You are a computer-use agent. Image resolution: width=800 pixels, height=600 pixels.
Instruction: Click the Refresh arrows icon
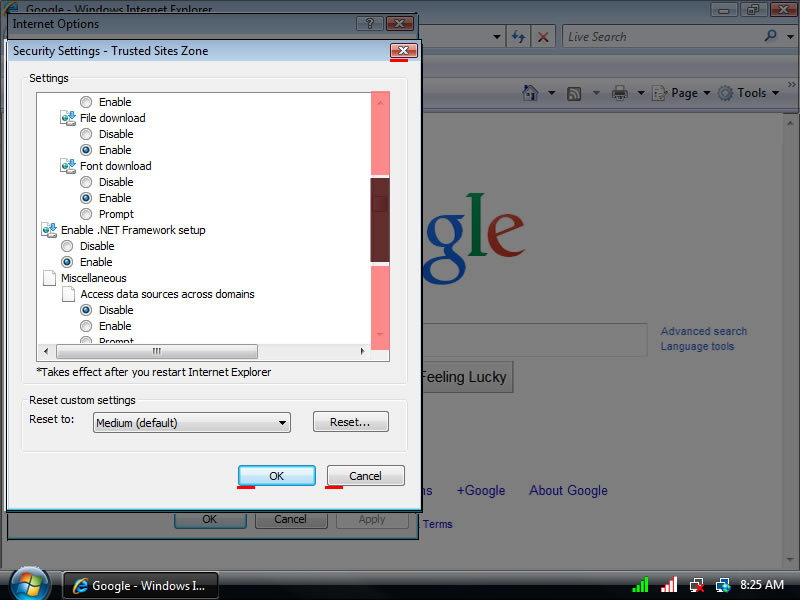(518, 37)
